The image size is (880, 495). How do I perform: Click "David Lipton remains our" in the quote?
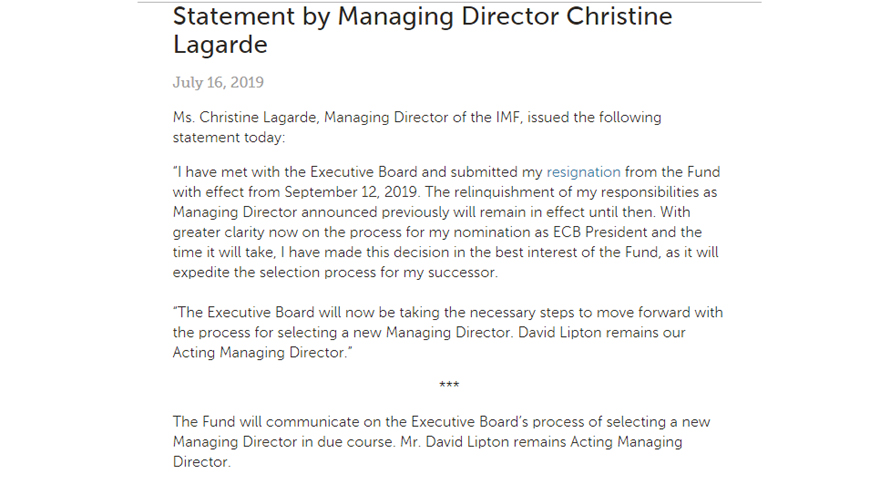pyautogui.click(x=602, y=333)
